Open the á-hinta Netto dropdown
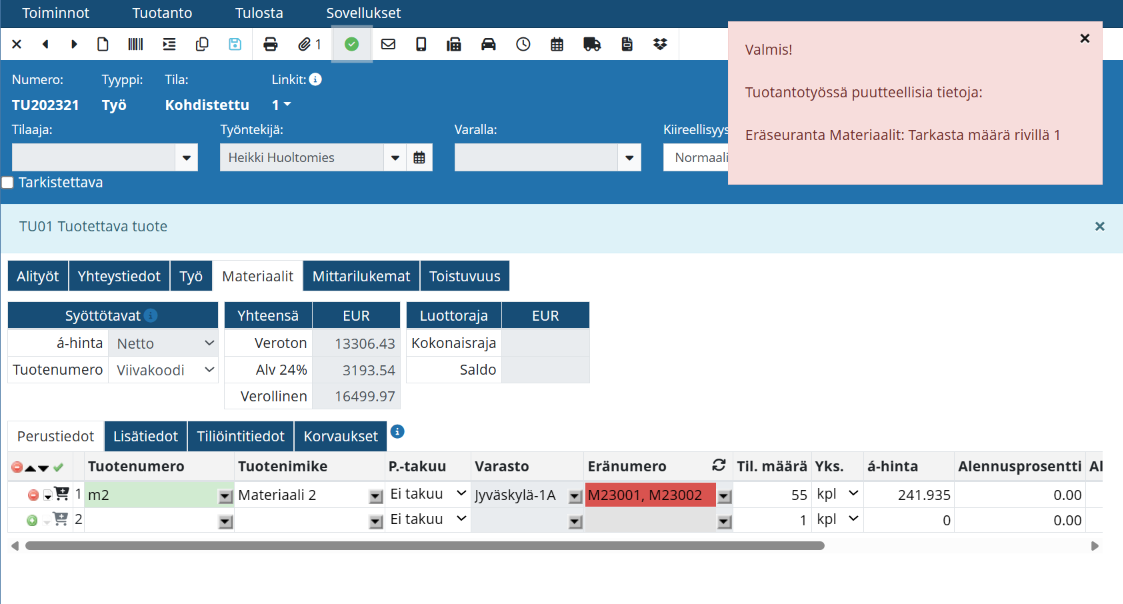 click(164, 343)
